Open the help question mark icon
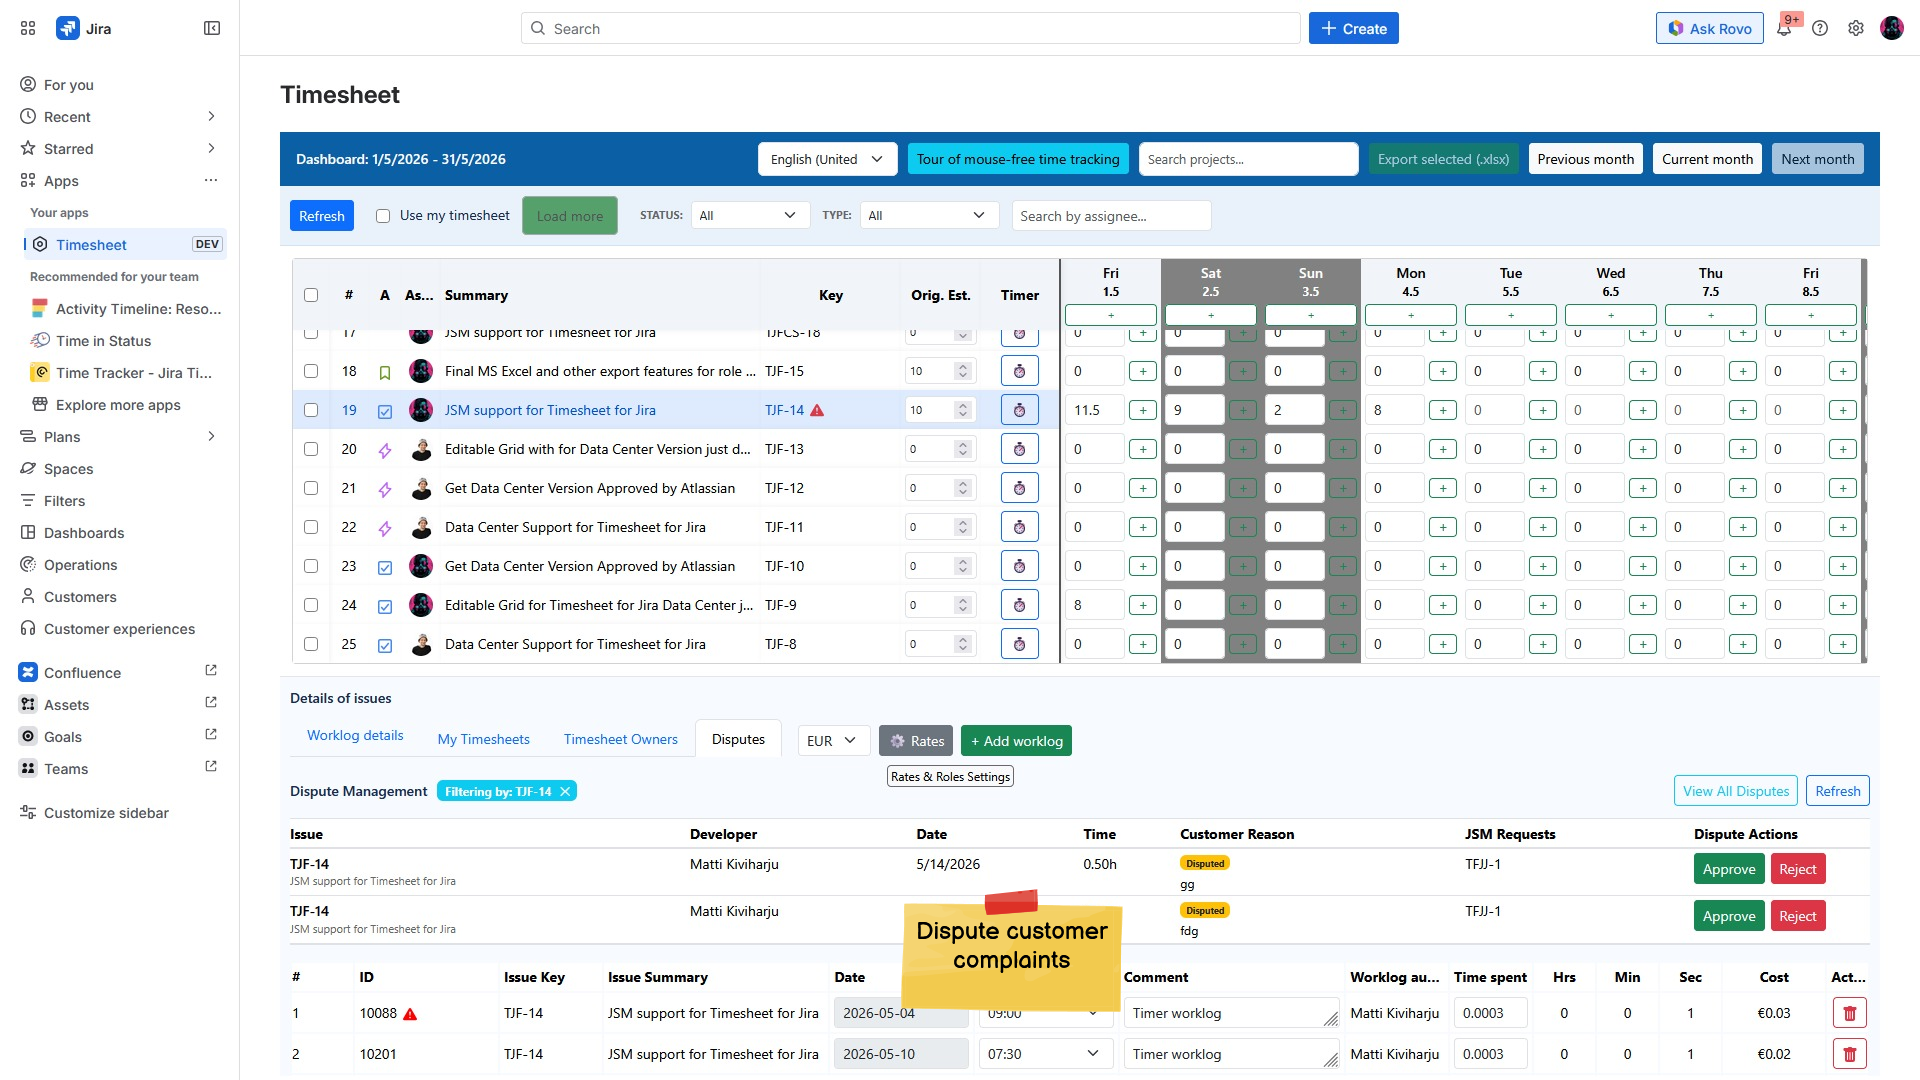Image resolution: width=1920 pixels, height=1080 pixels. pos(1820,28)
